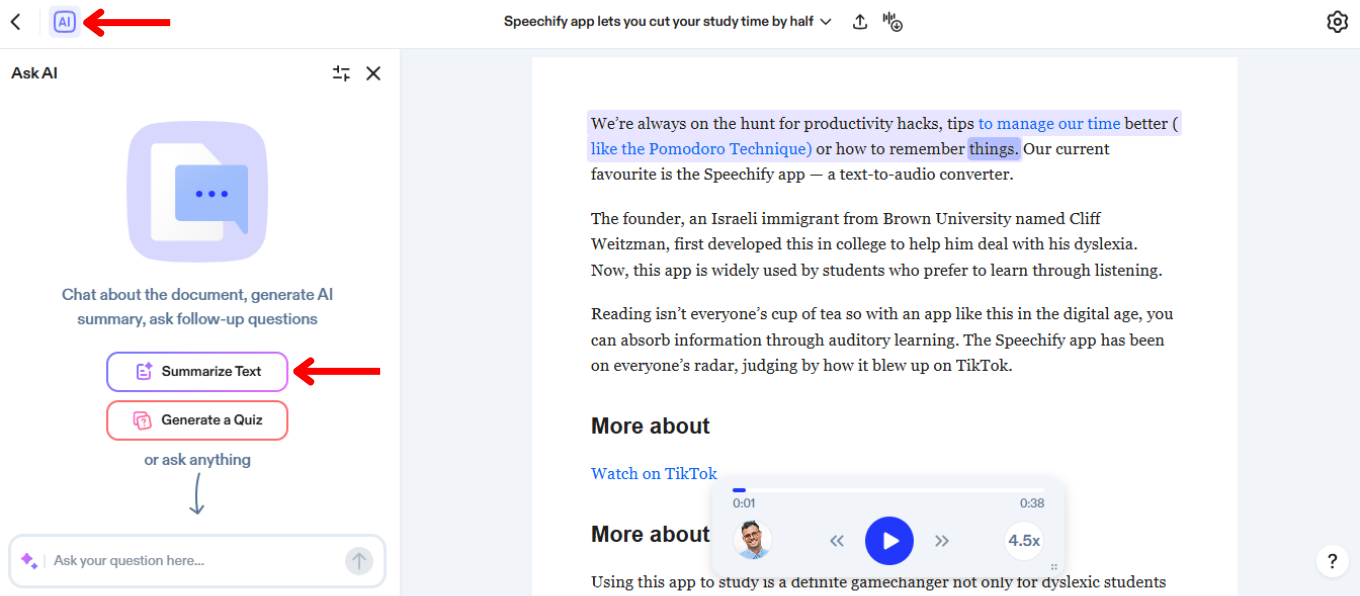Click the share/upload icon in header
This screenshot has width=1360, height=596.
click(x=860, y=22)
